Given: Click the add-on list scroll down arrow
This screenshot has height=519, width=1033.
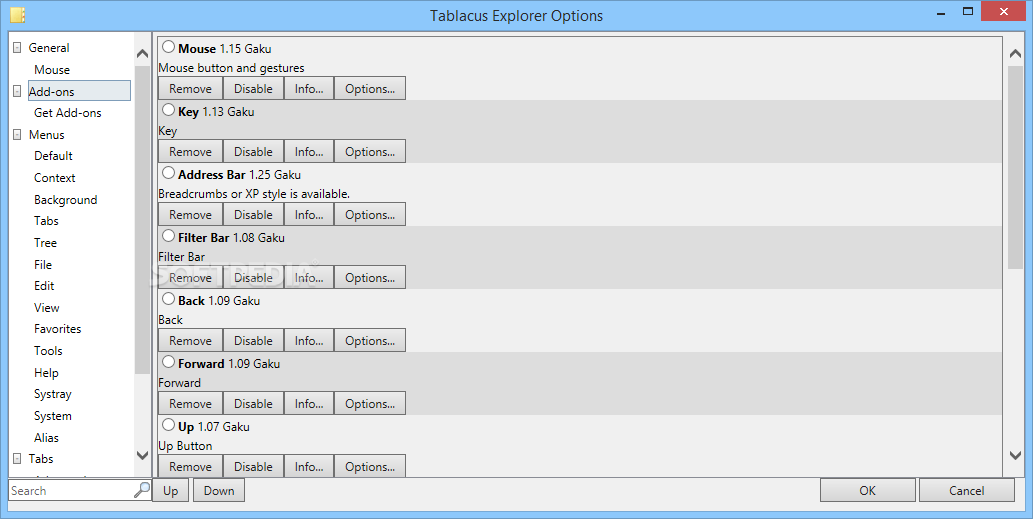Looking at the screenshot, I should [1015, 455].
